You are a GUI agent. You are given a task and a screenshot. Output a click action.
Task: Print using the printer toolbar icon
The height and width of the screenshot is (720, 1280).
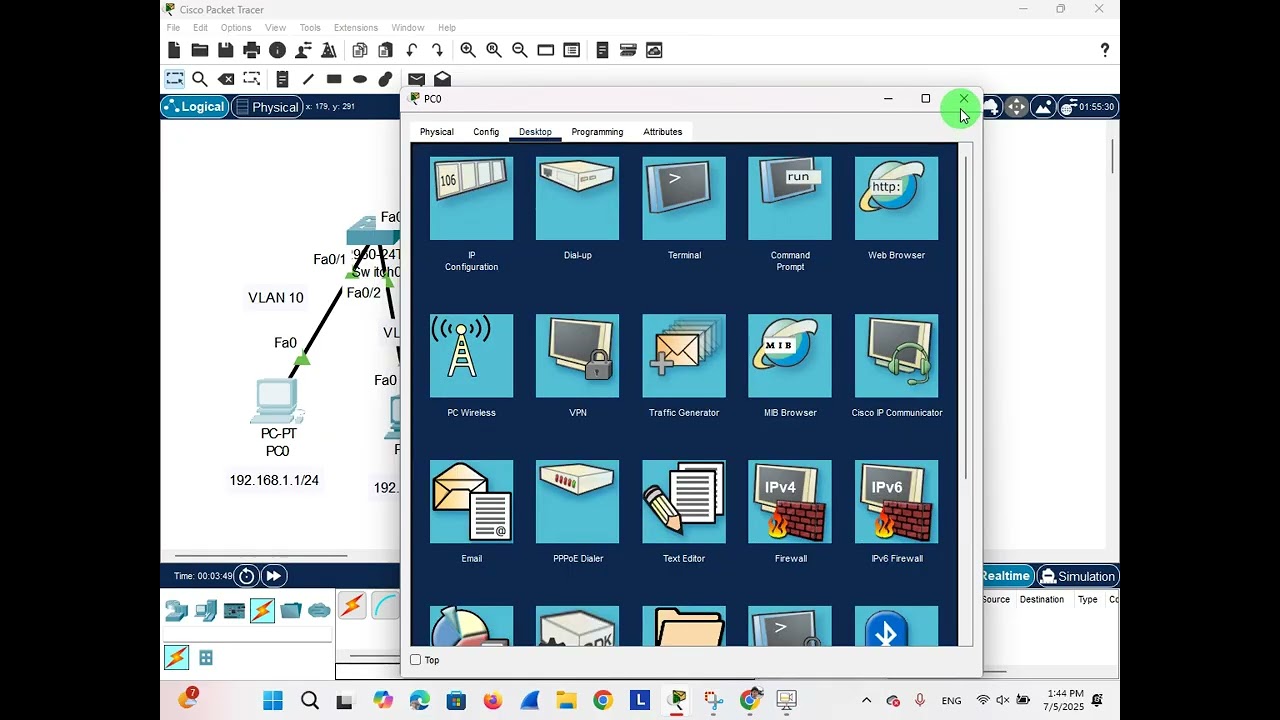coord(251,50)
